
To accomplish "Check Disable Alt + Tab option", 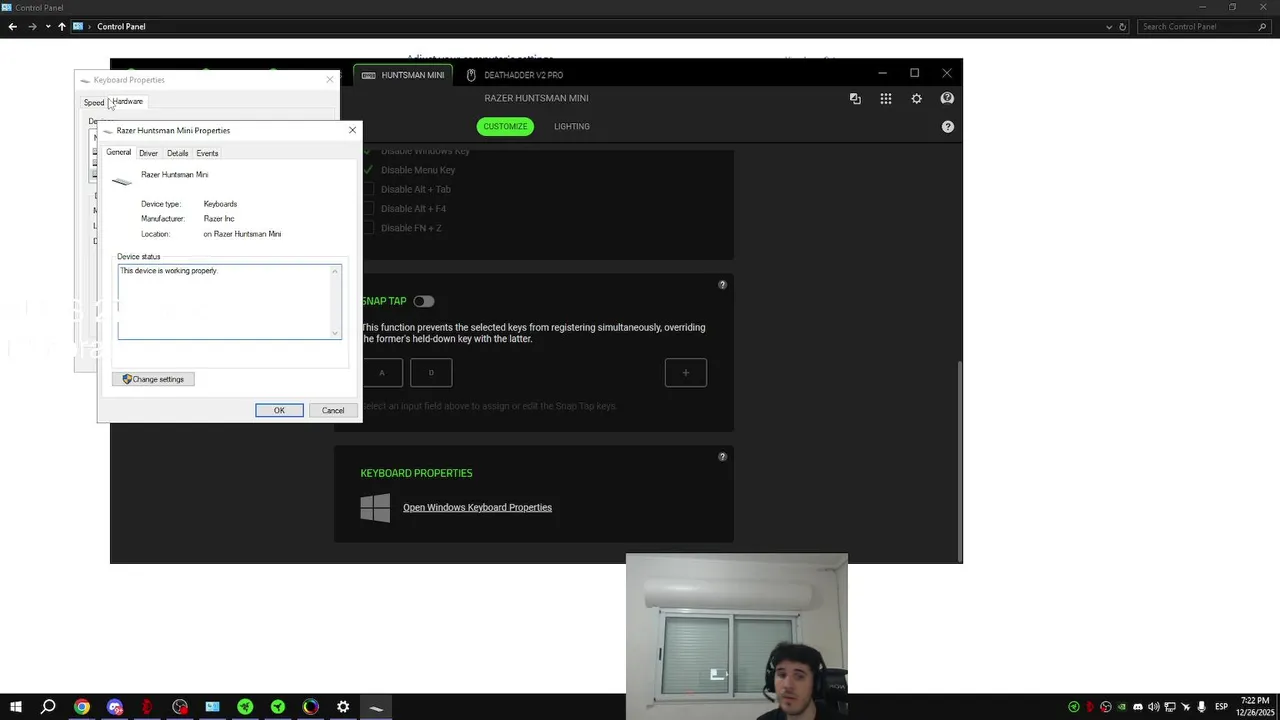I will [x=368, y=189].
